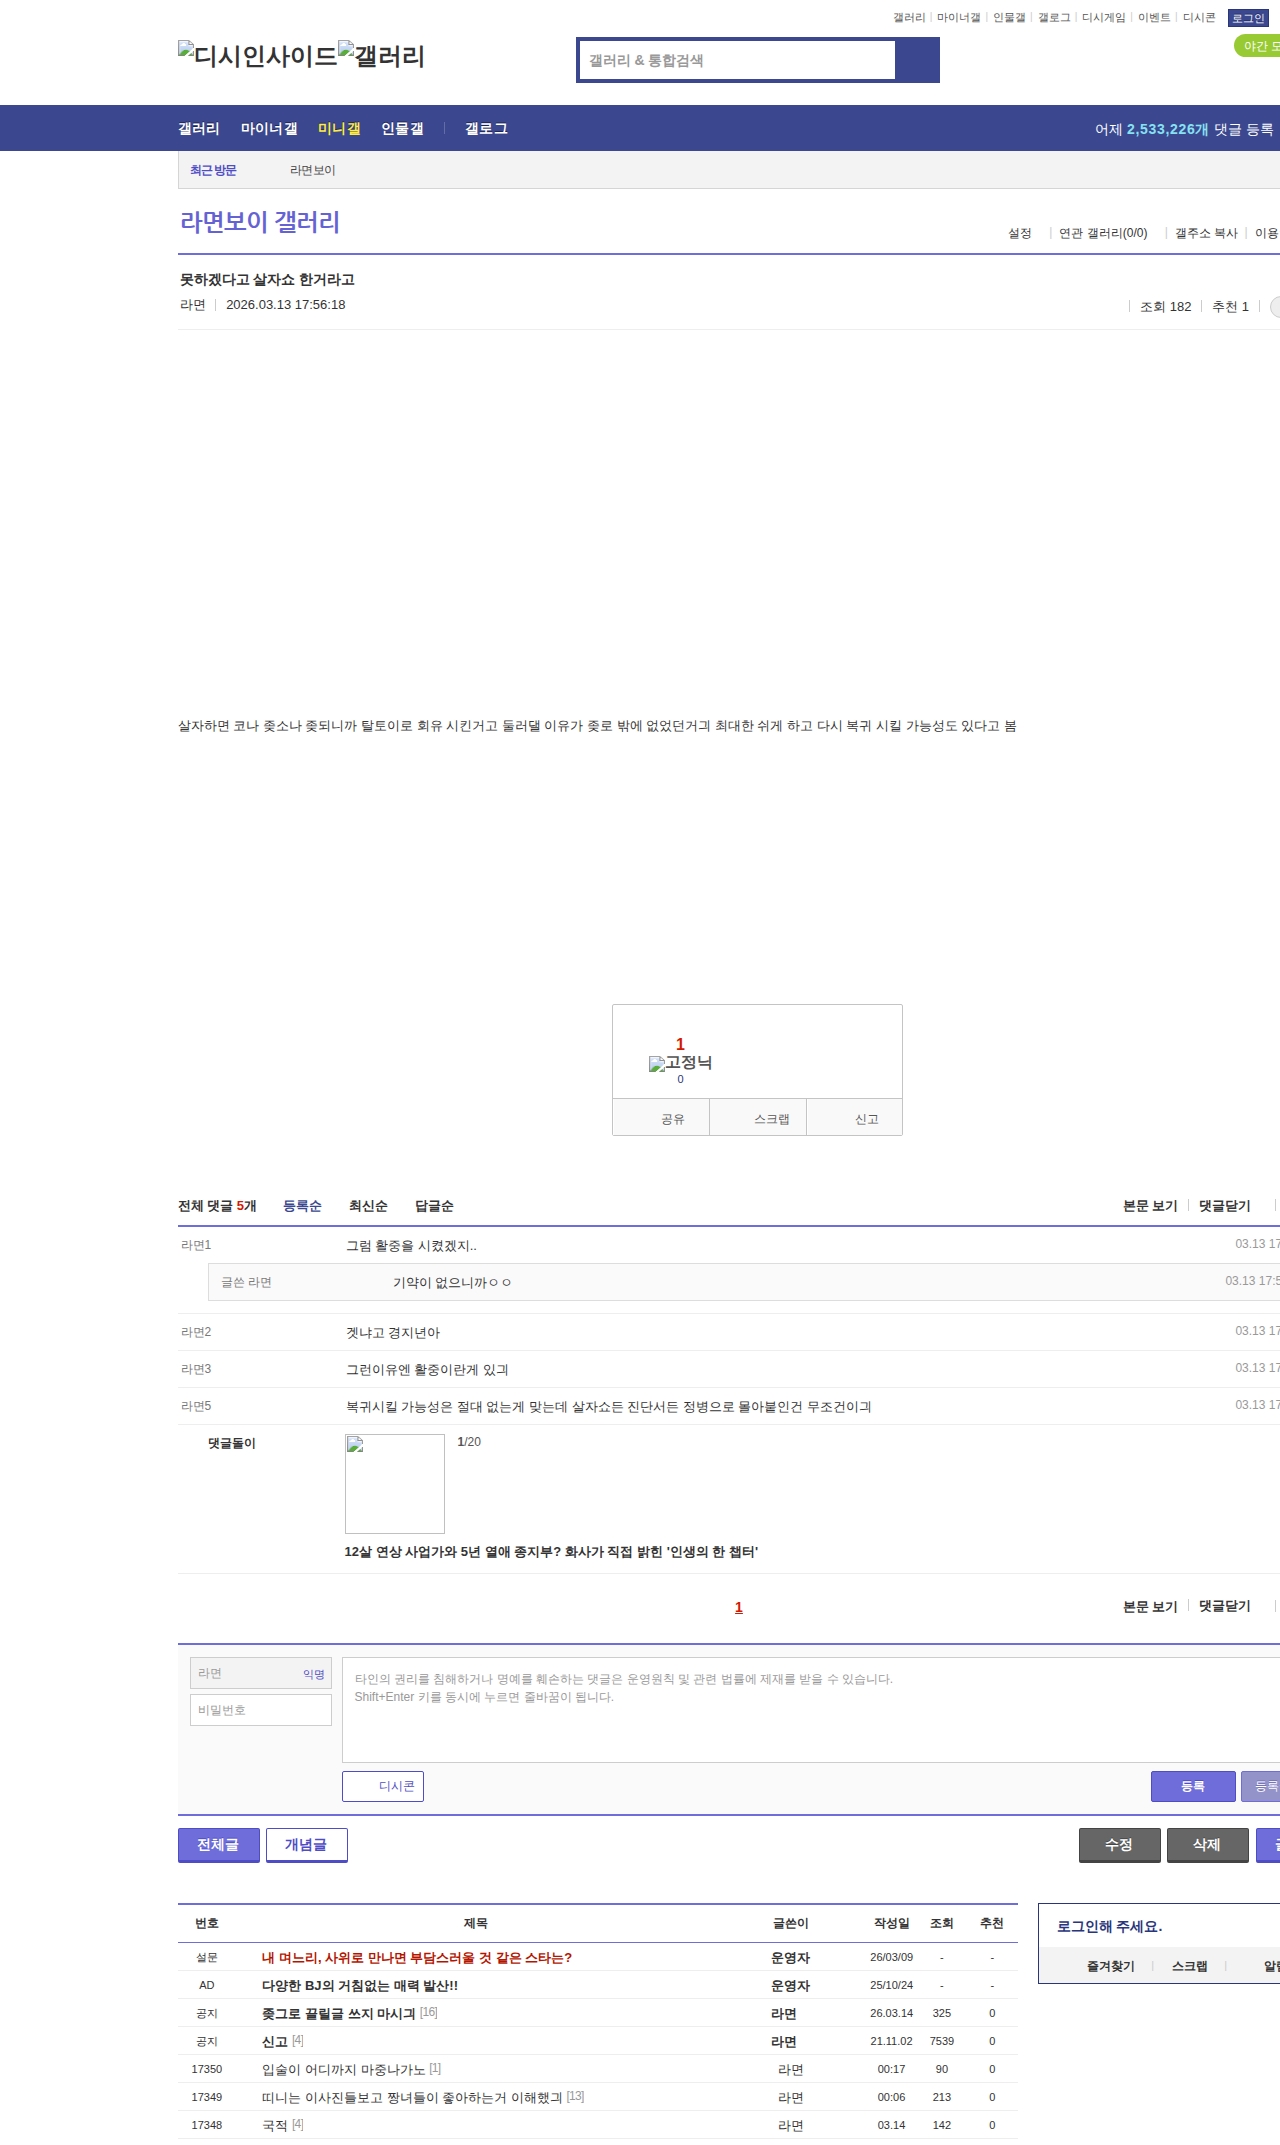This screenshot has height=2145, width=1280.
Task: Click the 디시인사이드 logo image
Action: pos(257,56)
